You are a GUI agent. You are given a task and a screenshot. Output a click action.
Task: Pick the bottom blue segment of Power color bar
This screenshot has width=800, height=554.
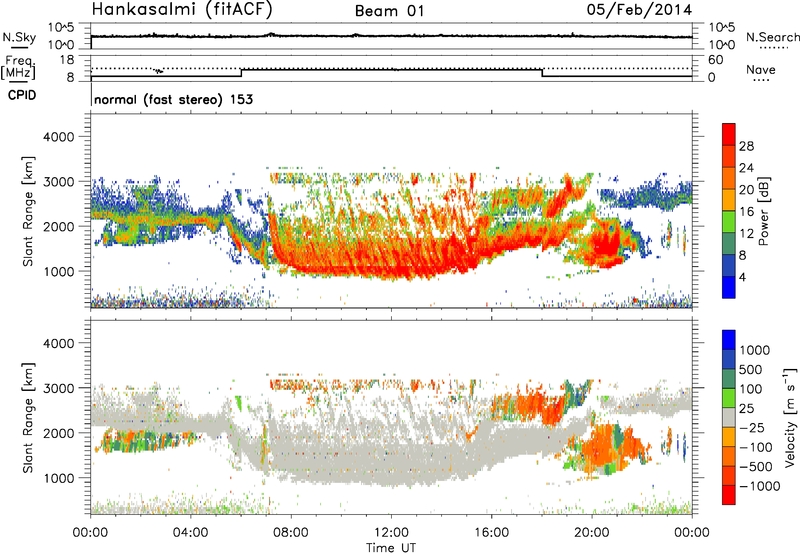click(729, 287)
